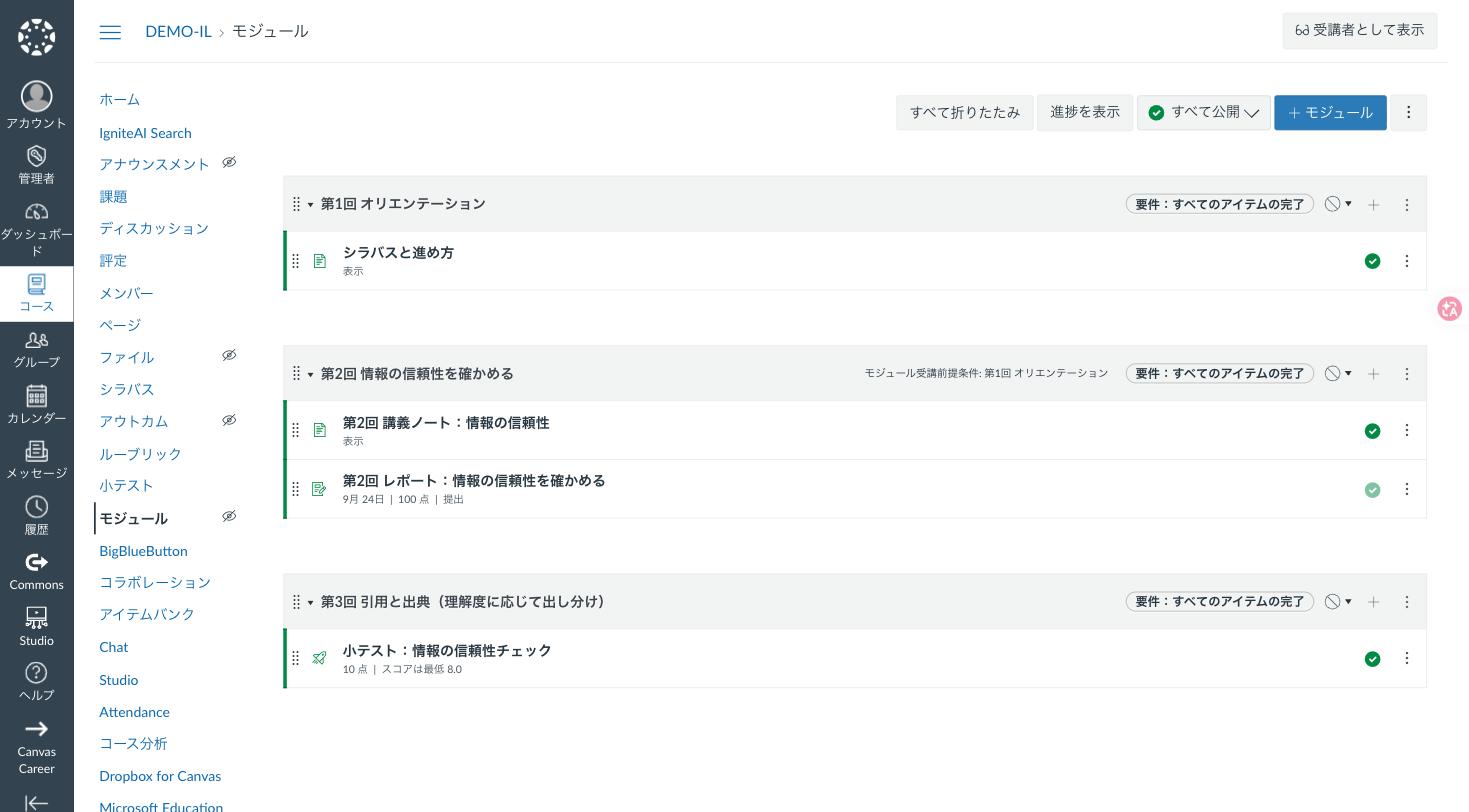Screen dimensions: 1469x812
Task: Click the すべて折りたたみ button
Action: 965,113
